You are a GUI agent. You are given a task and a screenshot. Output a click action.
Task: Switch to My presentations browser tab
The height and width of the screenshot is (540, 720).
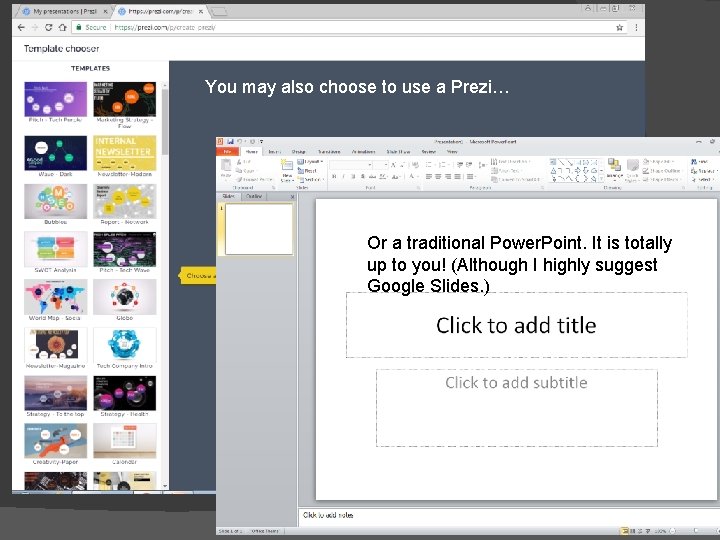coord(65,11)
